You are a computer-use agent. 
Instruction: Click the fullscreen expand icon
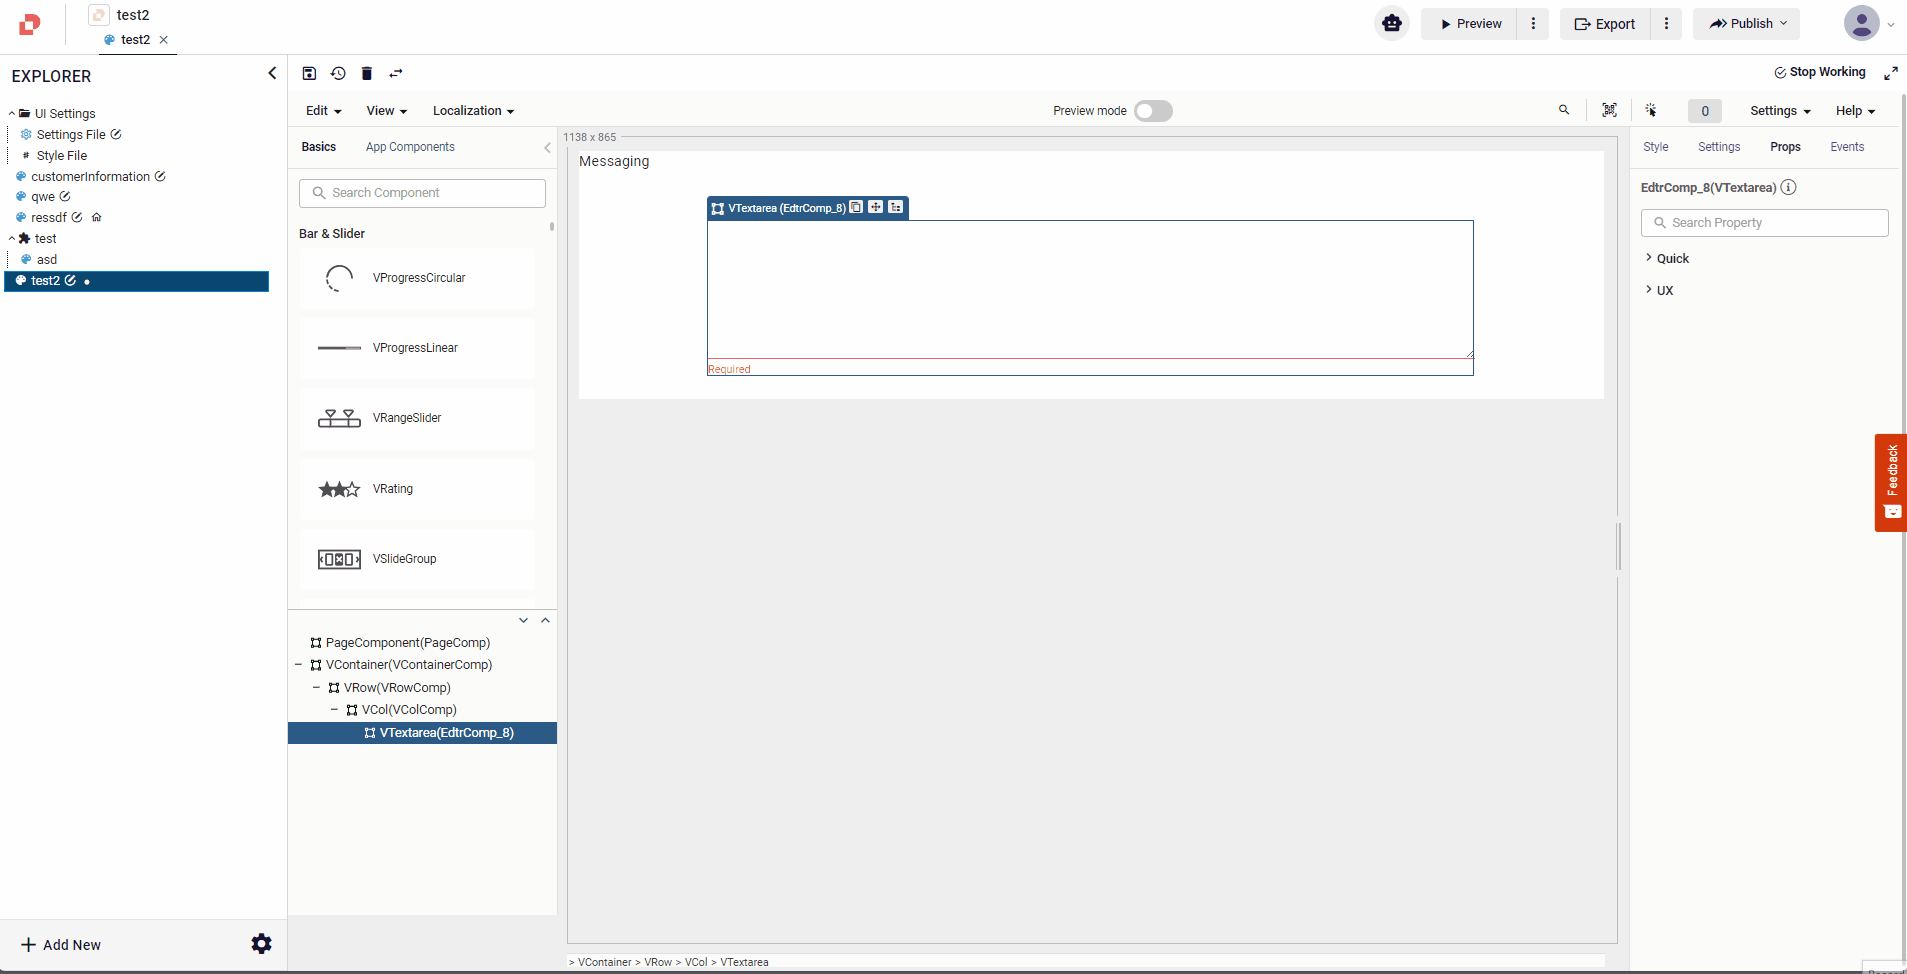pos(1890,73)
